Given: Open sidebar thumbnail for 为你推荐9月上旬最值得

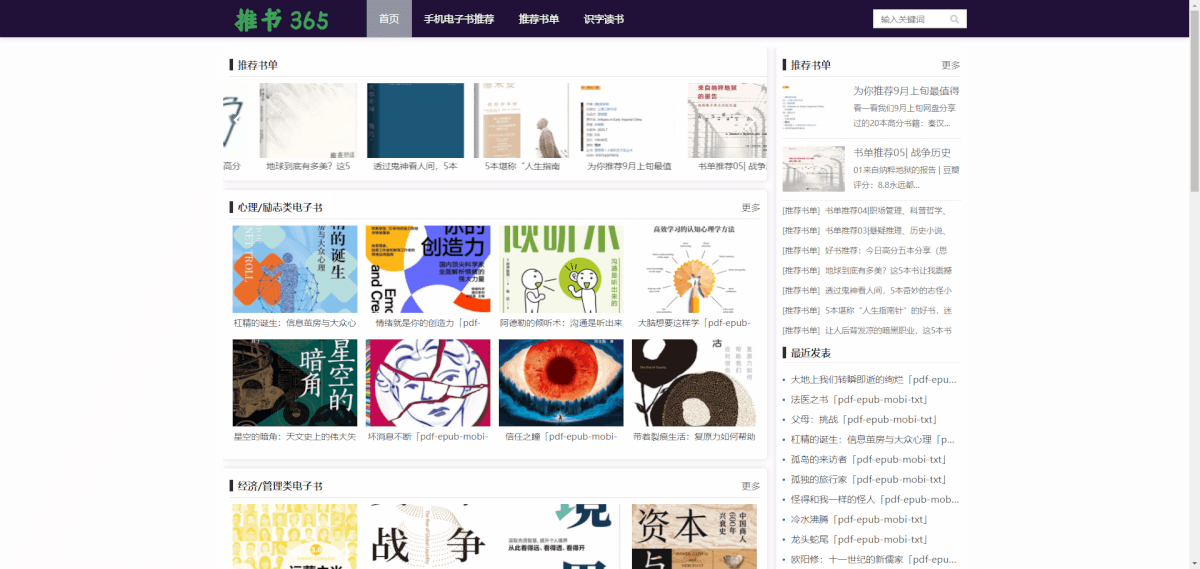Looking at the screenshot, I should pos(813,109).
